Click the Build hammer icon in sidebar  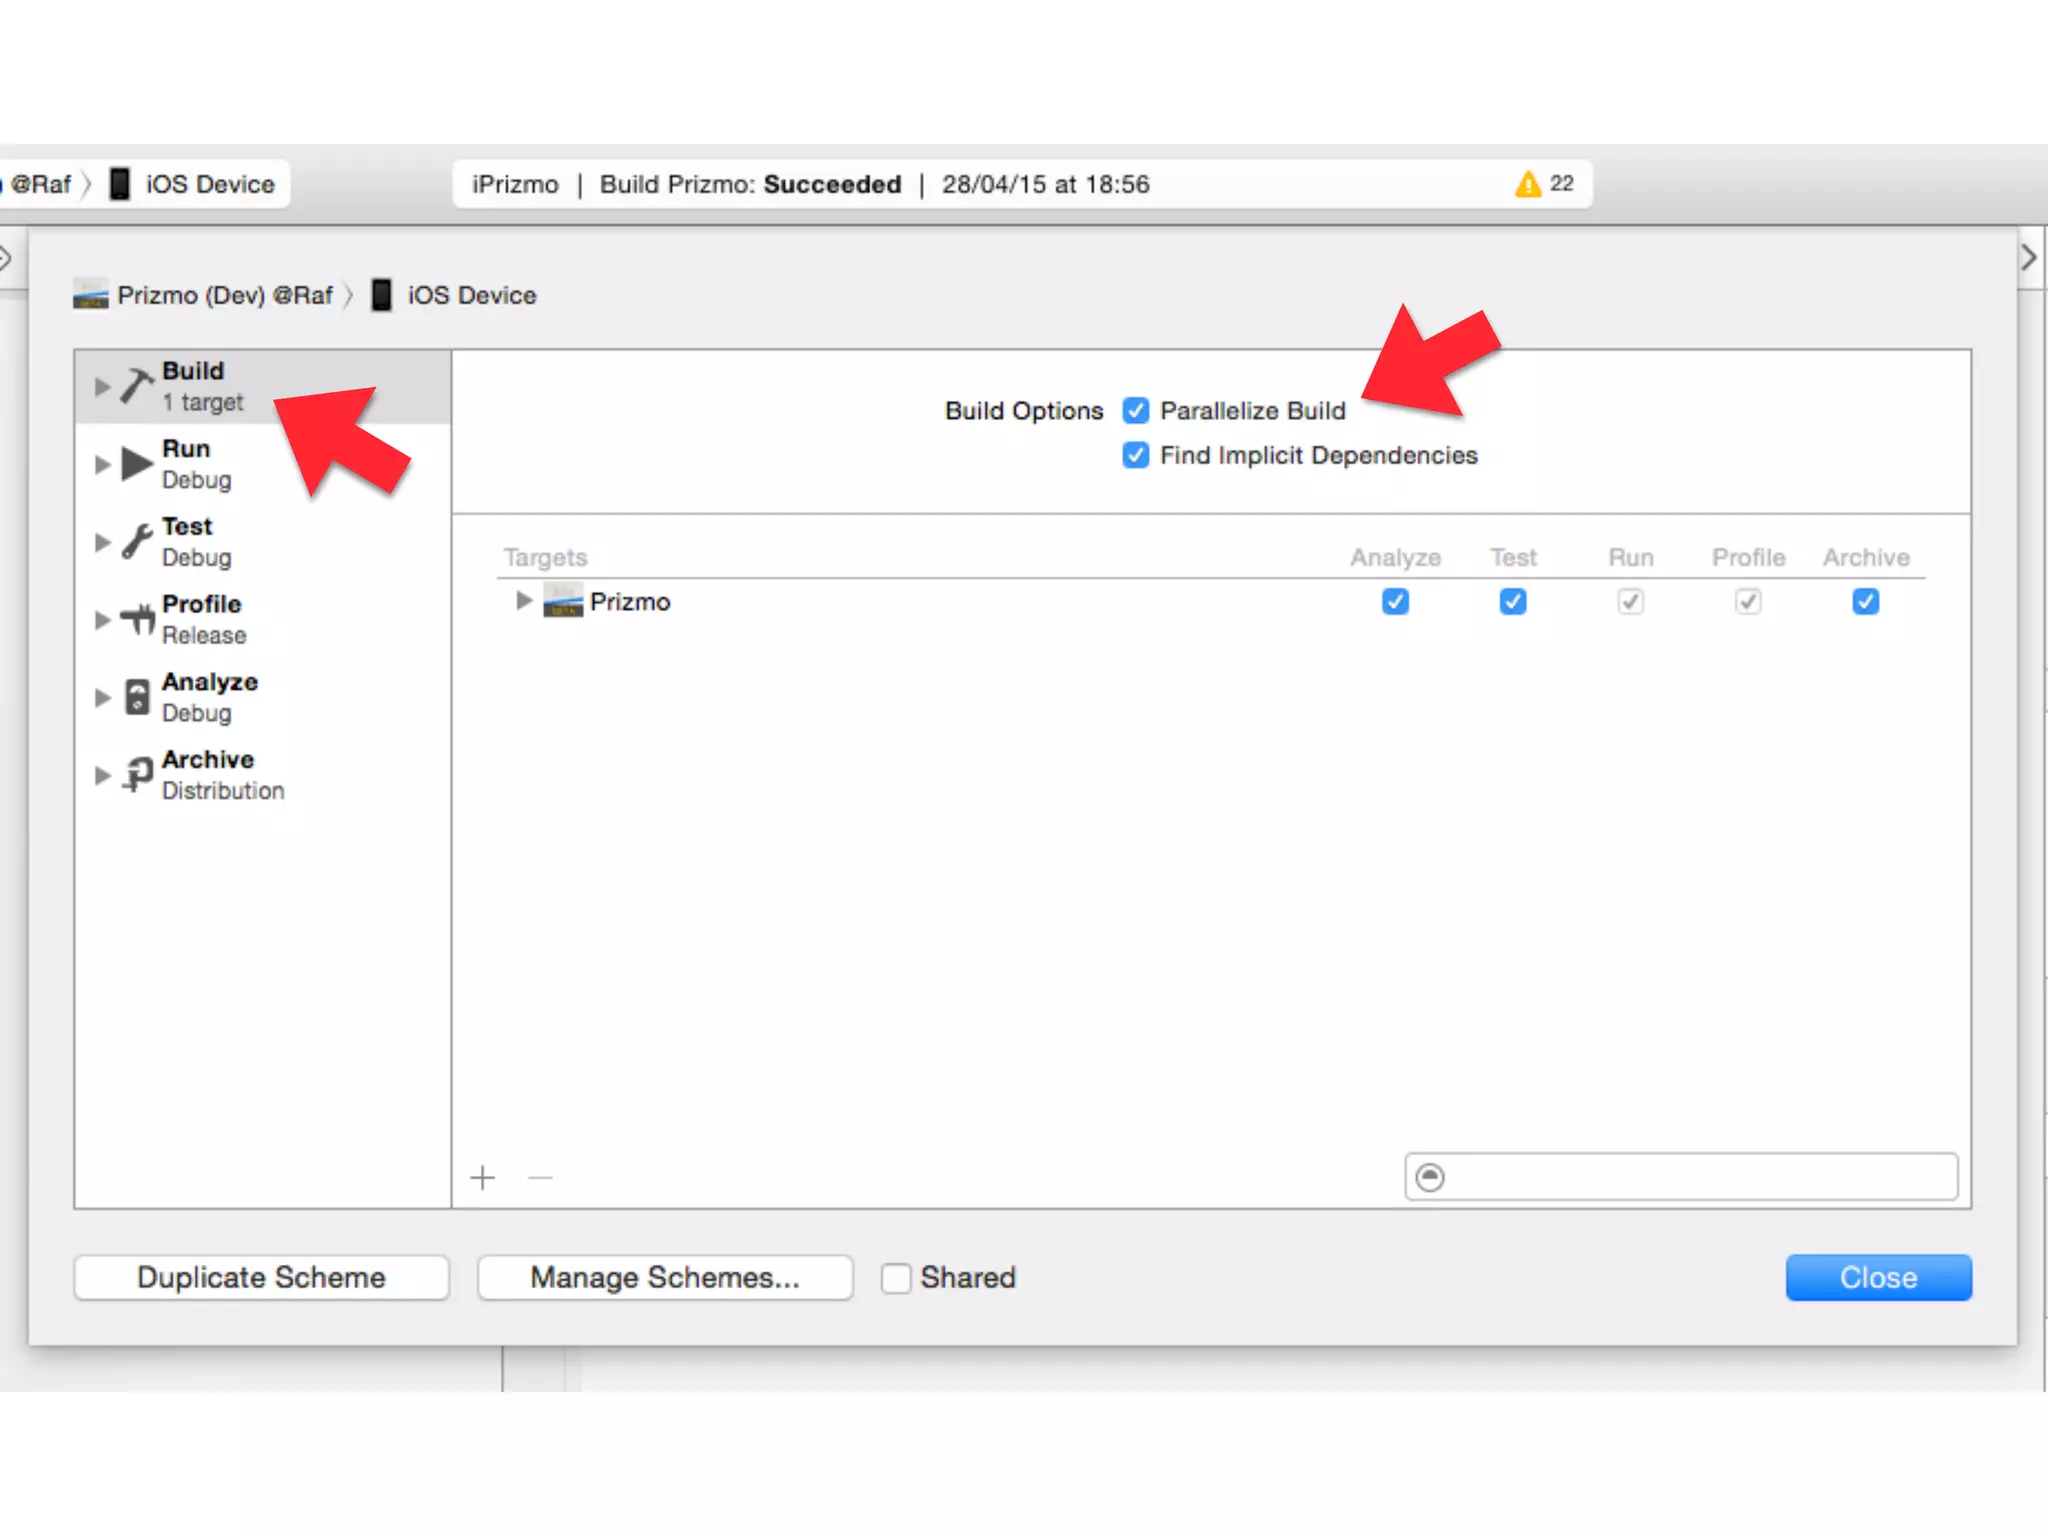[137, 385]
